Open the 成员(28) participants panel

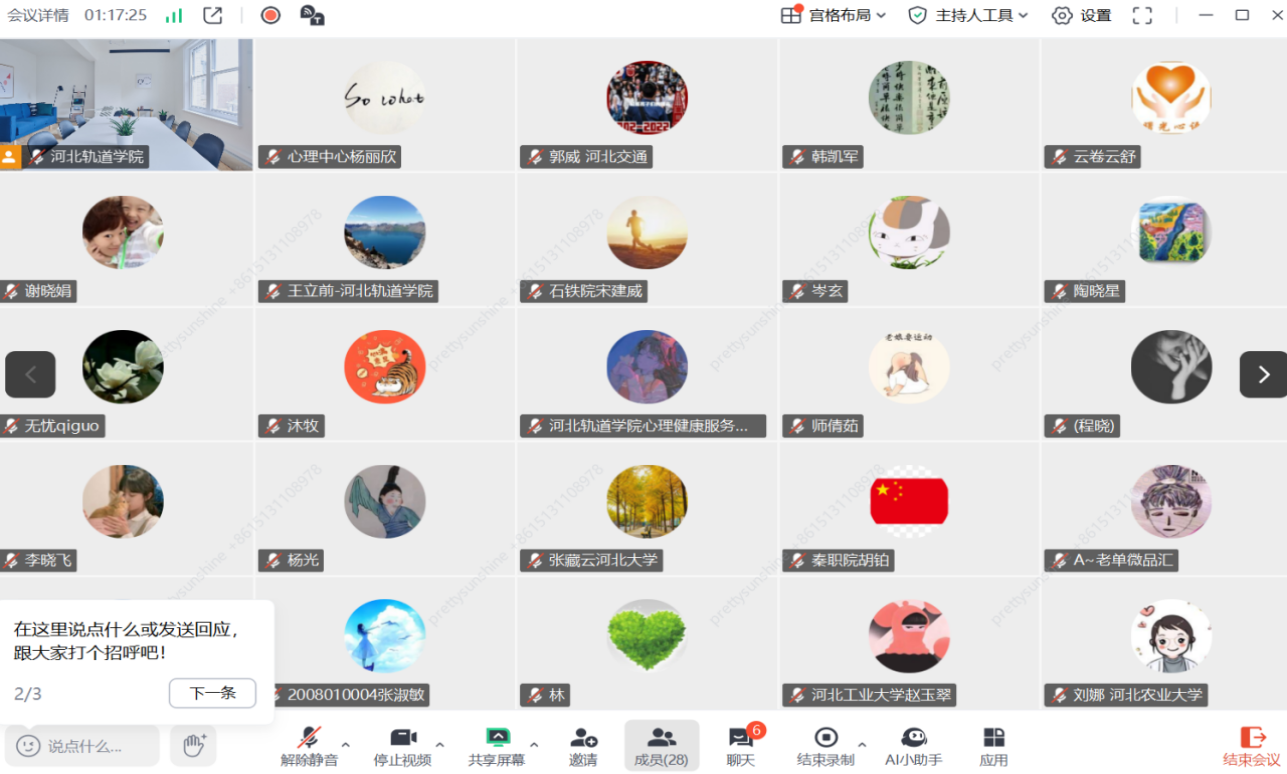pyautogui.click(x=661, y=746)
